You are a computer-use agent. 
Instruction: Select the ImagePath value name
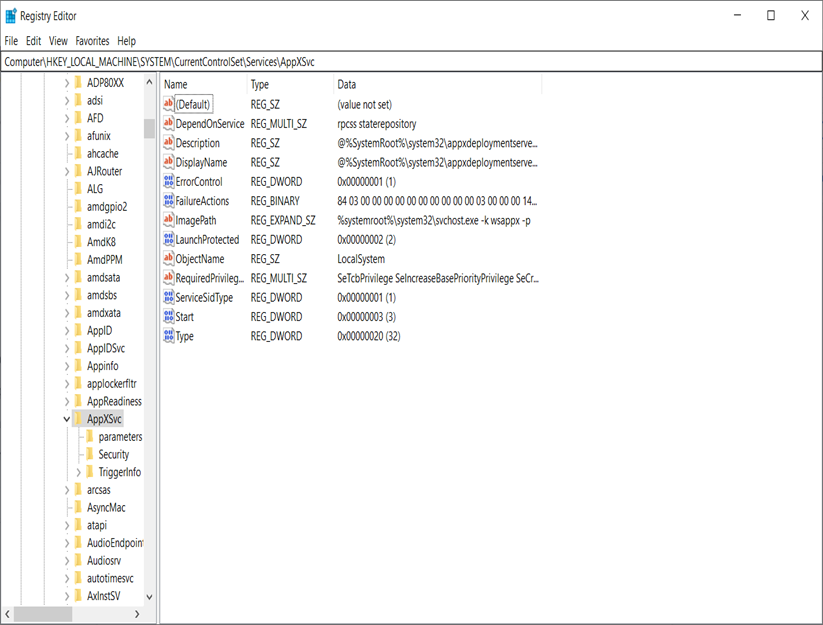(x=196, y=220)
